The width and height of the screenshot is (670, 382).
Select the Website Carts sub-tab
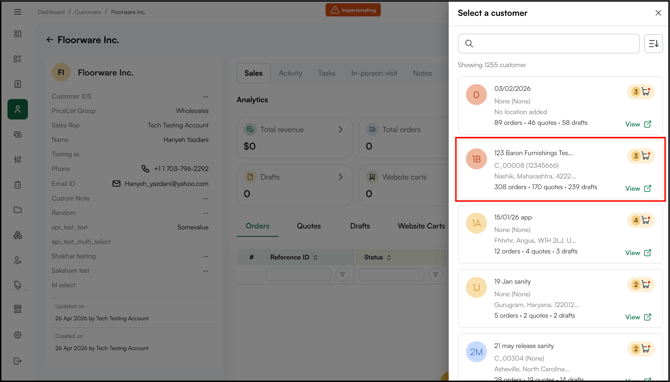[421, 226]
